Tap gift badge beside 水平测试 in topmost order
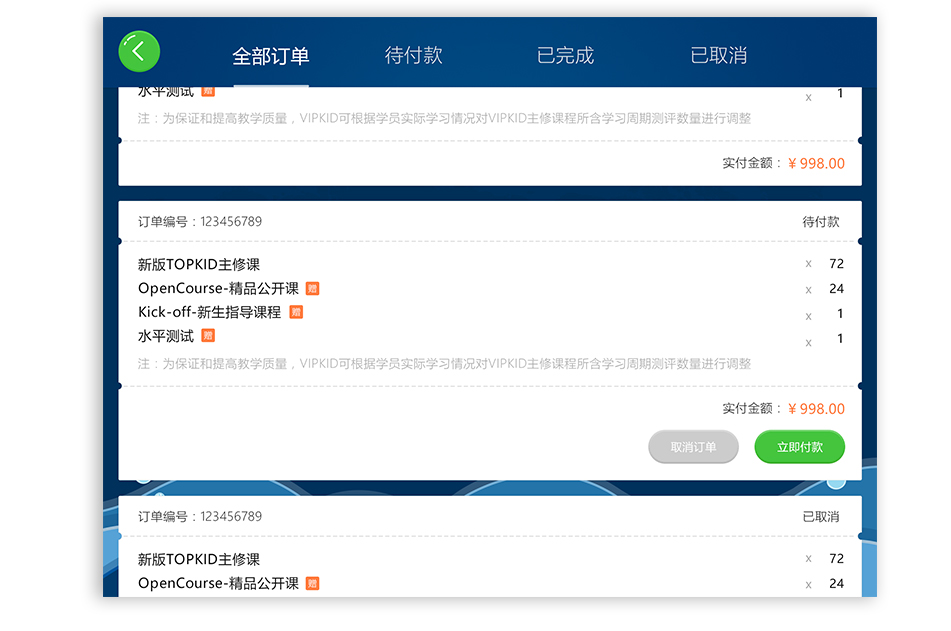Screen dimensions: 951x631 208,91
